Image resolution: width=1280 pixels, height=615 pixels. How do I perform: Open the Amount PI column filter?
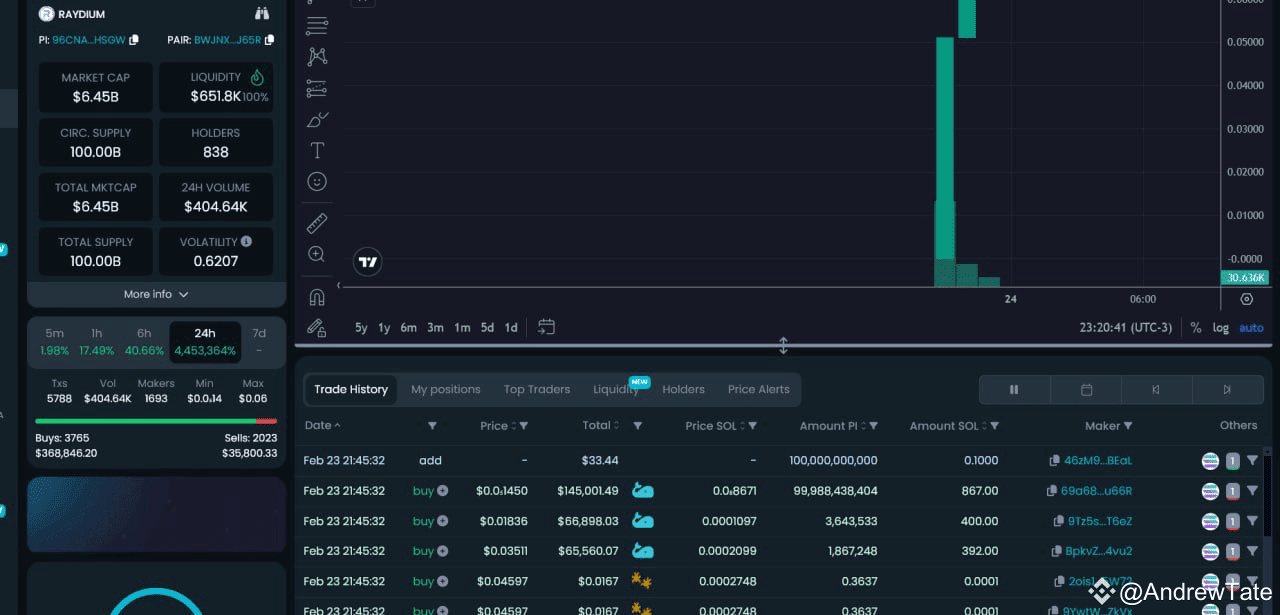[873, 426]
